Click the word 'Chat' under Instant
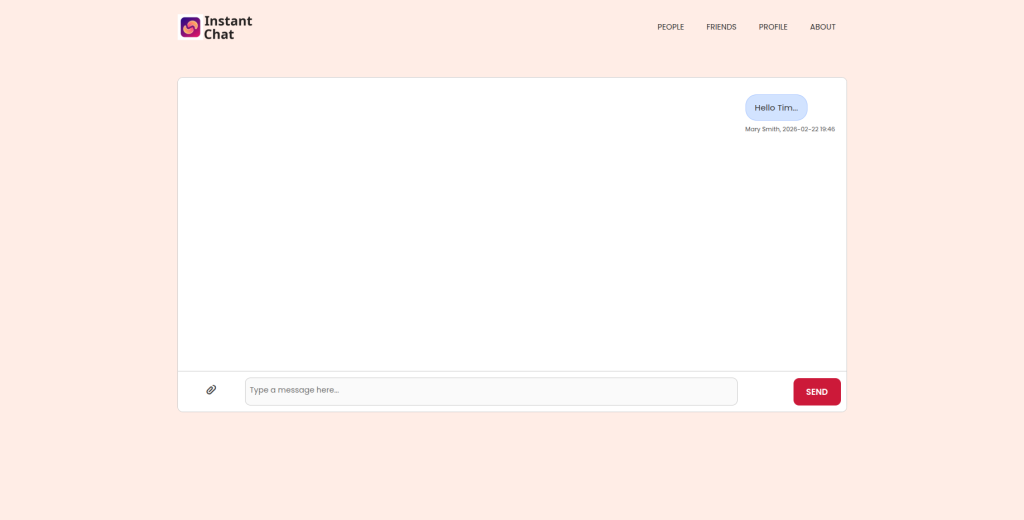The width and height of the screenshot is (1024, 520). pyautogui.click(x=219, y=35)
